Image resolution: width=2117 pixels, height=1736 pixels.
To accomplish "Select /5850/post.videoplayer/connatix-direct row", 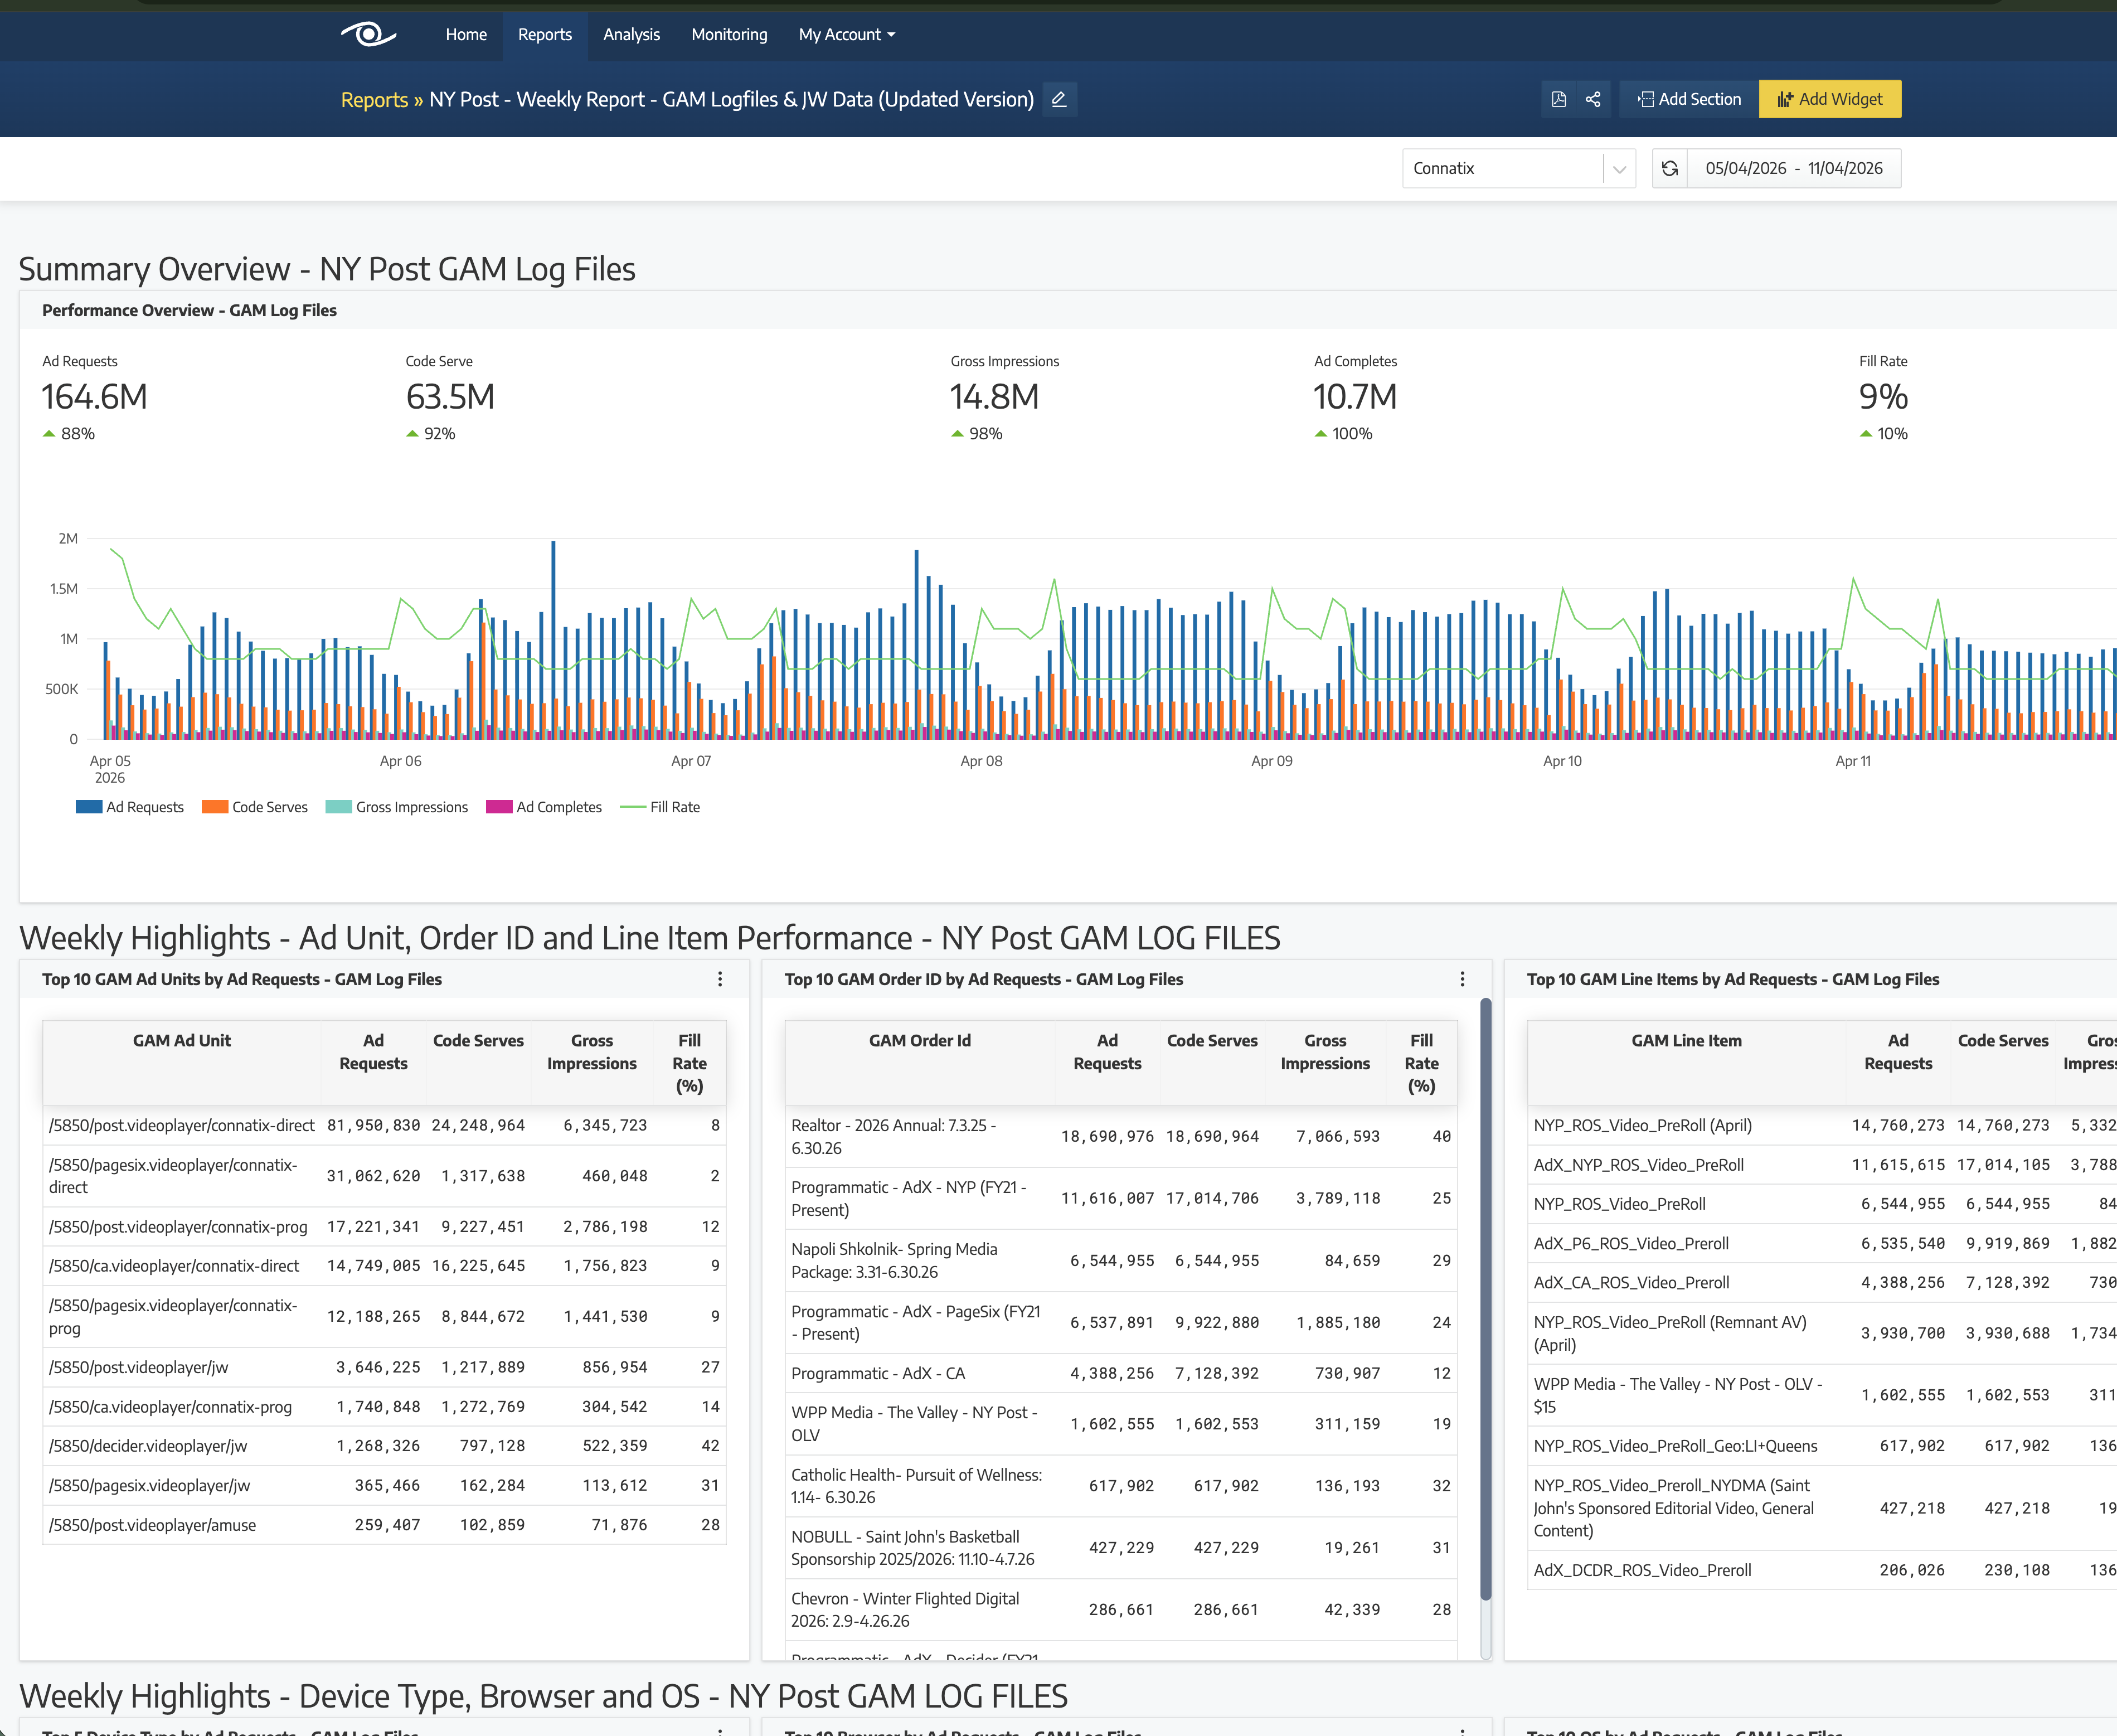I will [x=384, y=1125].
